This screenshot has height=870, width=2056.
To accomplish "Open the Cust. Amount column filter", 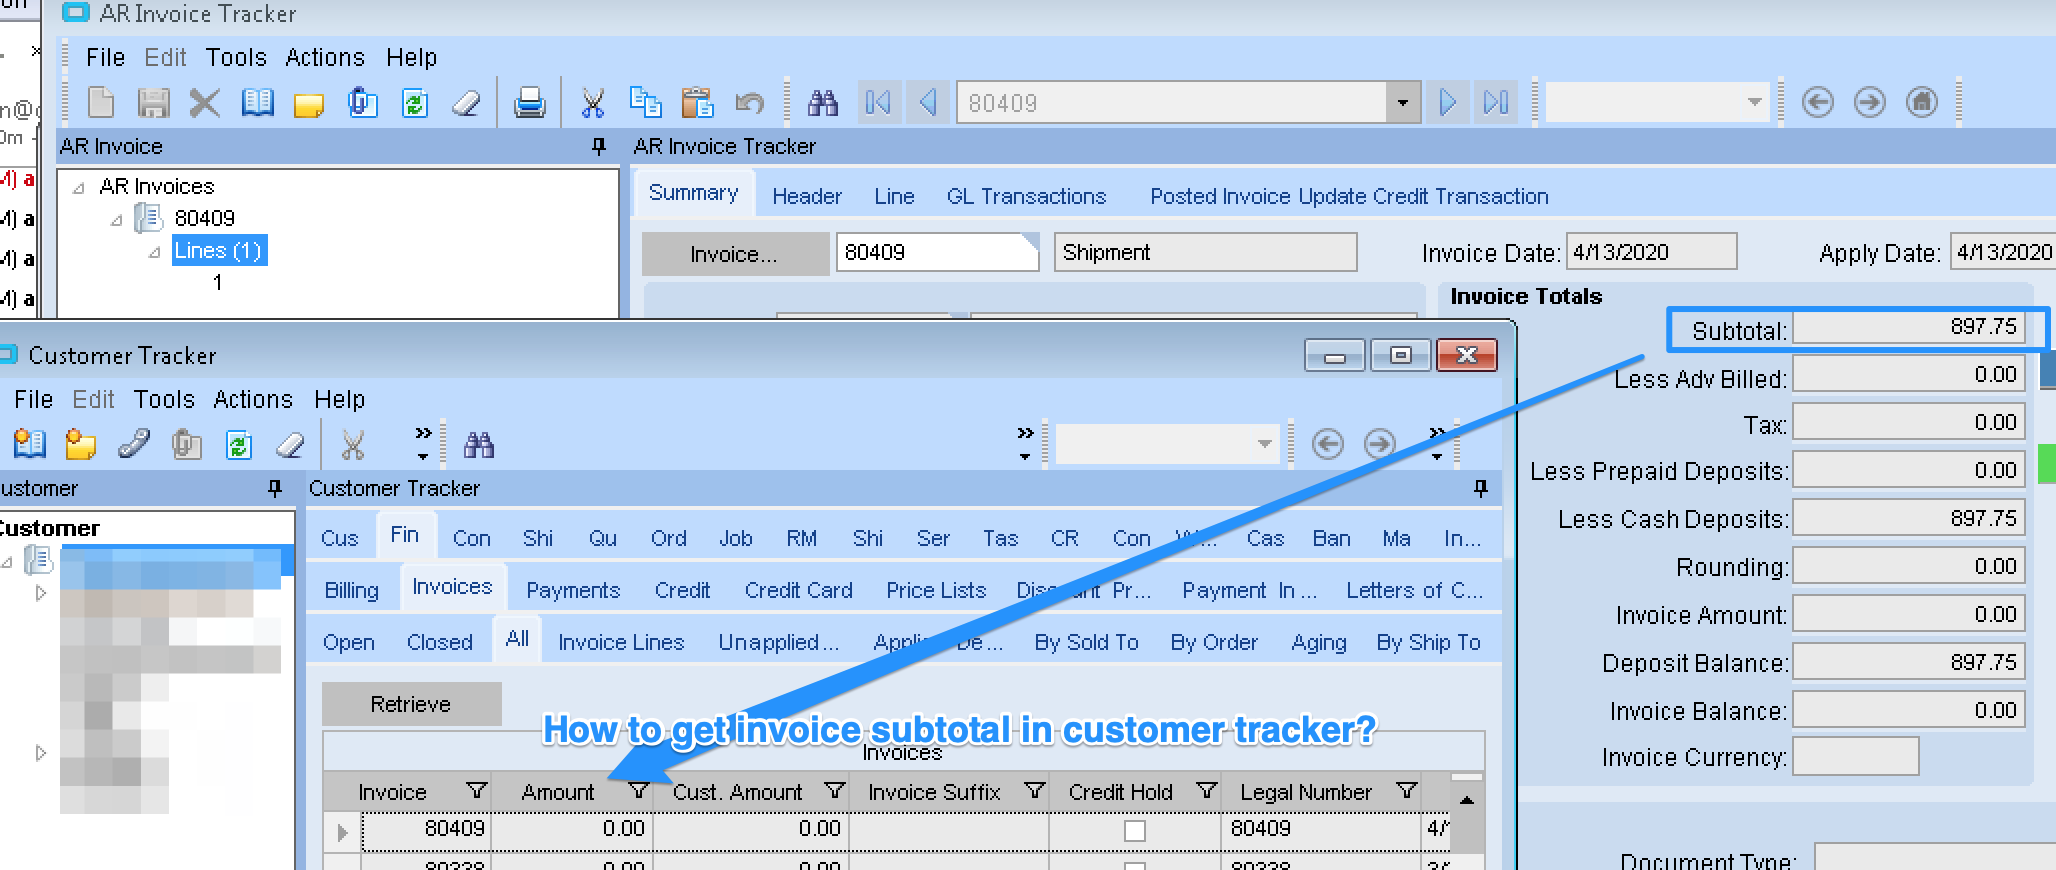I will tap(834, 791).
